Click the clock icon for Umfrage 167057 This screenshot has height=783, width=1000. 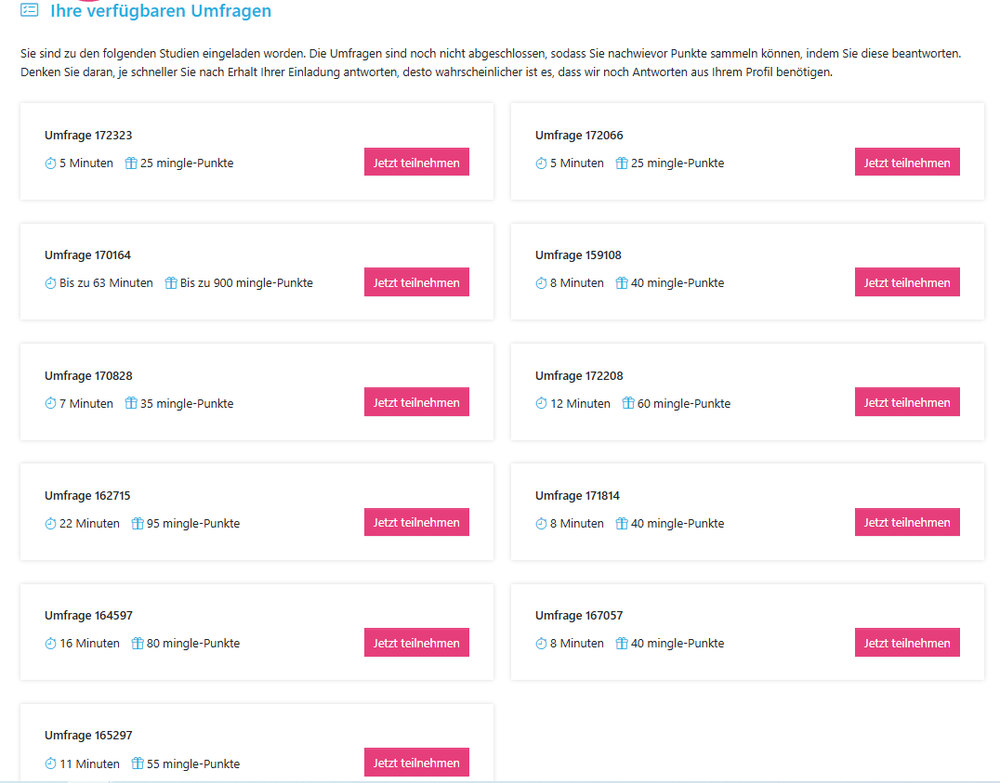tap(541, 643)
